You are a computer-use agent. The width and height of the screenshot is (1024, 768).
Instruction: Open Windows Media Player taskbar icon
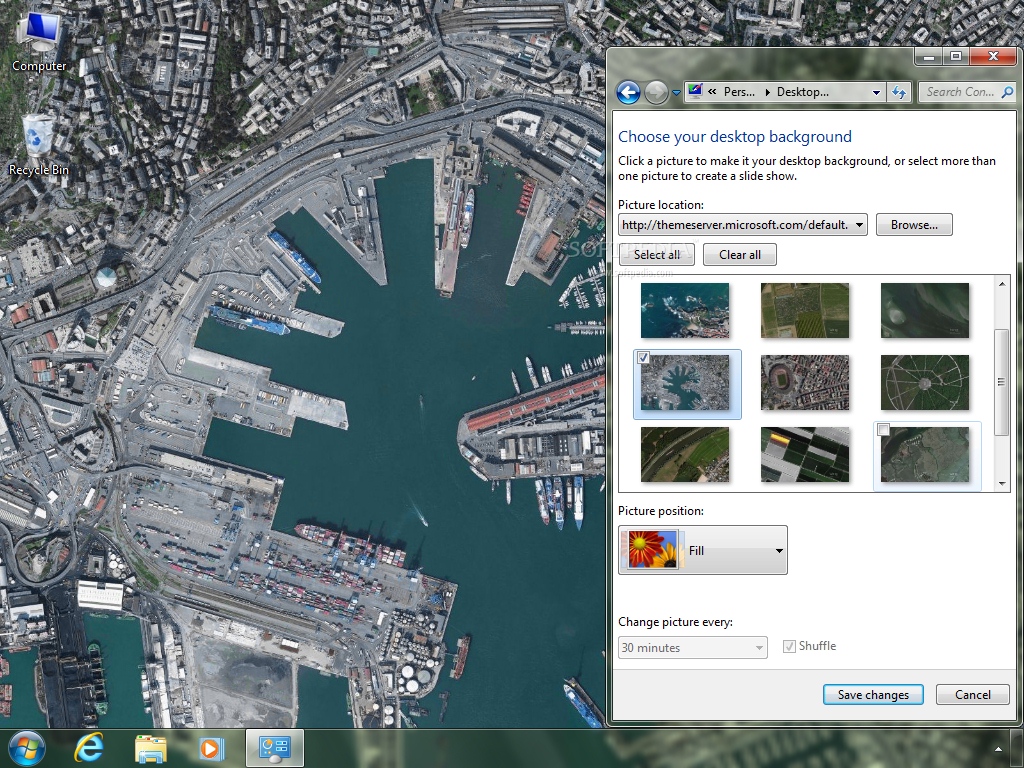(x=211, y=748)
